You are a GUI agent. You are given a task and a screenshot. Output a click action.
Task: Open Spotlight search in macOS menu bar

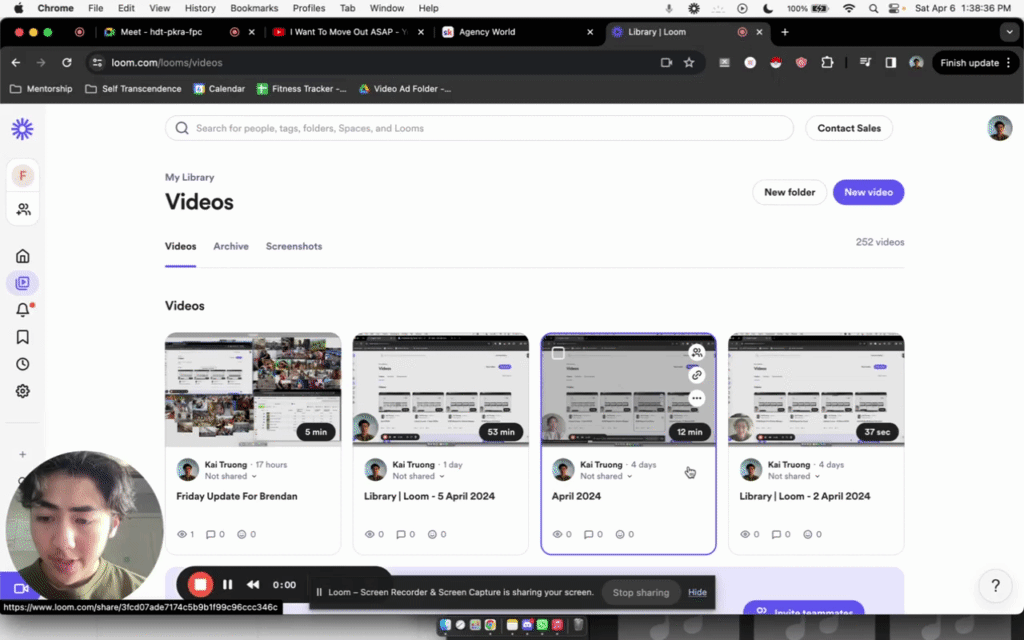tap(873, 8)
